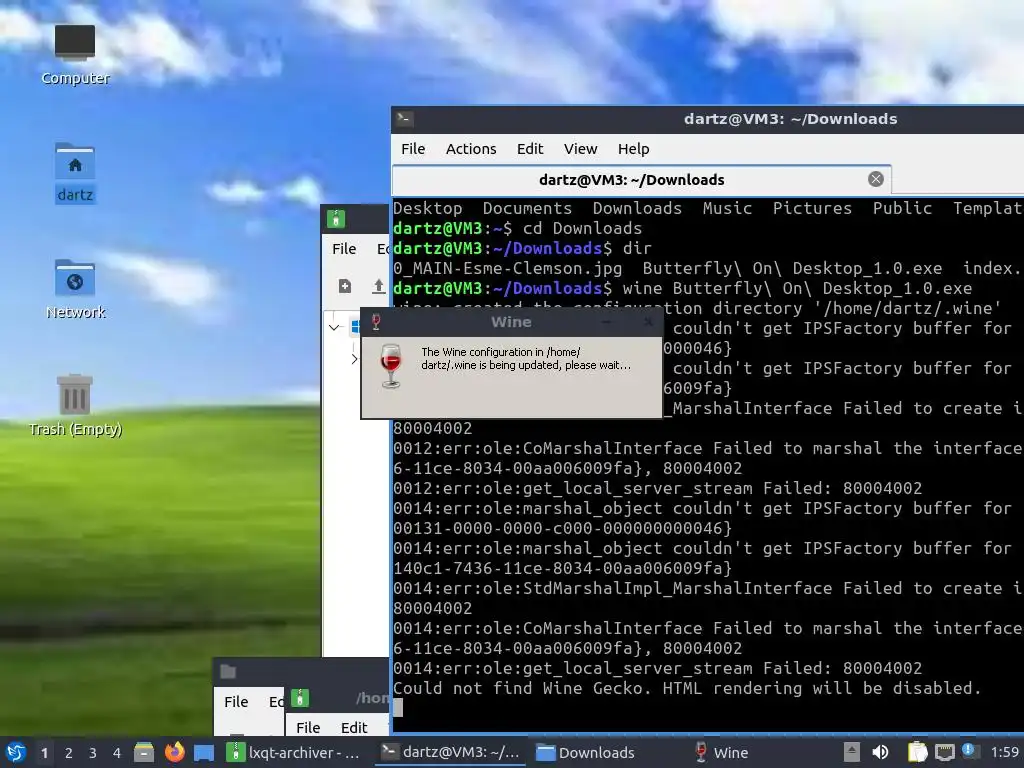Screen dimensions: 1024x768
Task: Open File menu of the bottom file manager window
Action: coord(236,701)
